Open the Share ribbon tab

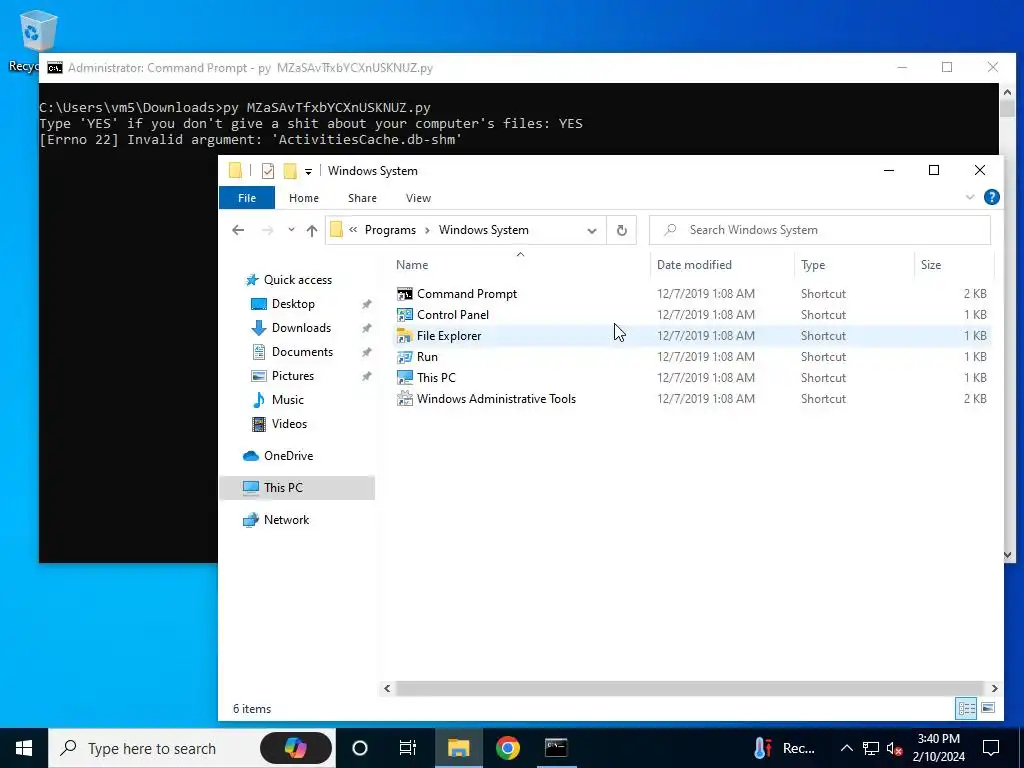click(x=362, y=198)
